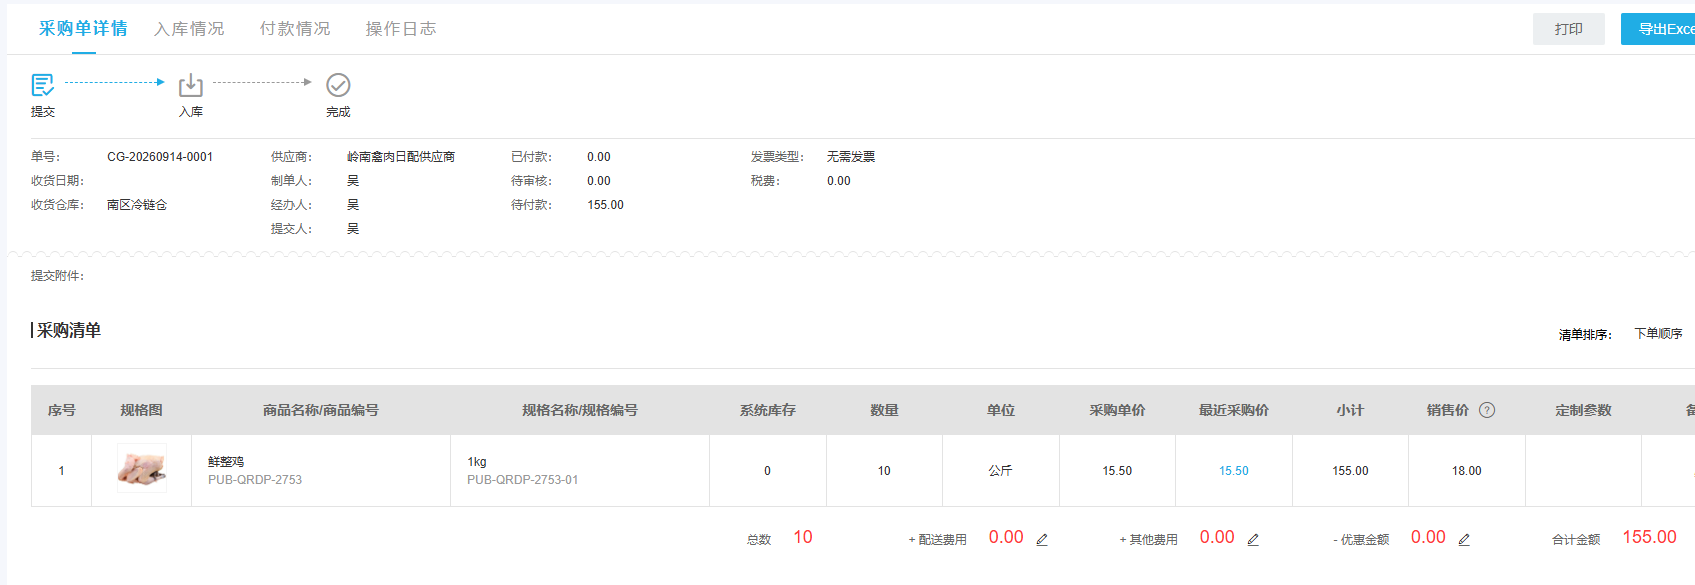1695x585 pixels.
Task: Open the 操作日志 tab
Action: (x=401, y=29)
